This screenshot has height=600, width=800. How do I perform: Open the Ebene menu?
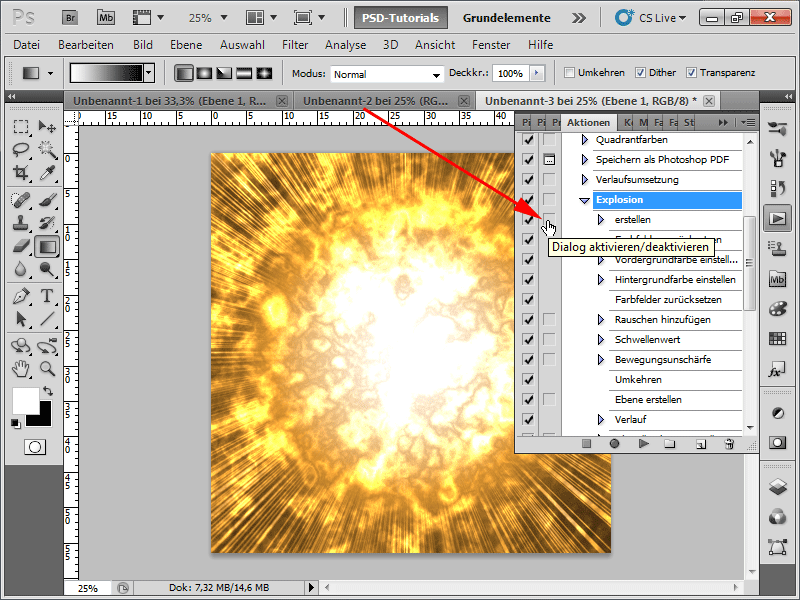186,45
